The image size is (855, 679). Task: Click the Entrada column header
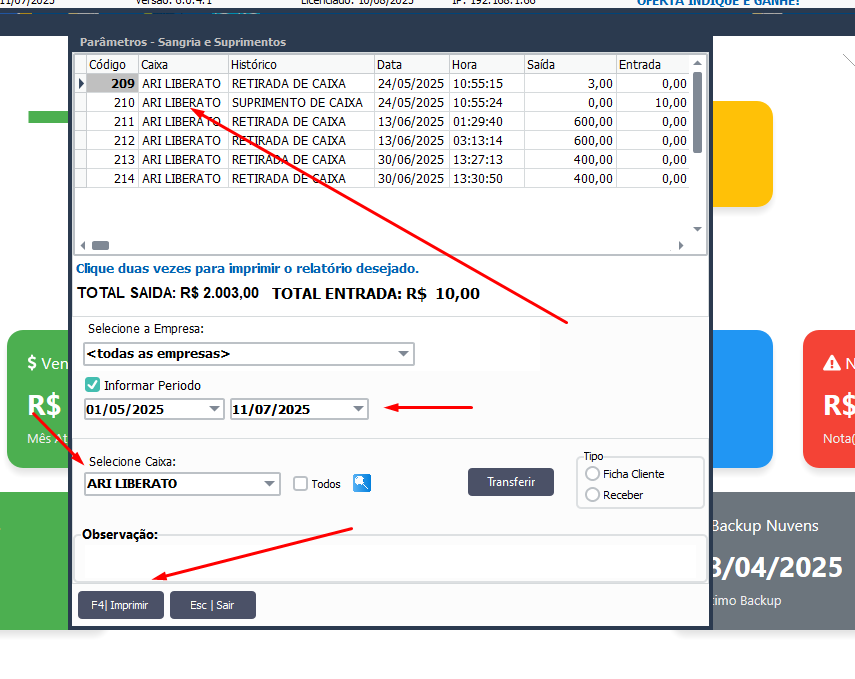[653, 64]
